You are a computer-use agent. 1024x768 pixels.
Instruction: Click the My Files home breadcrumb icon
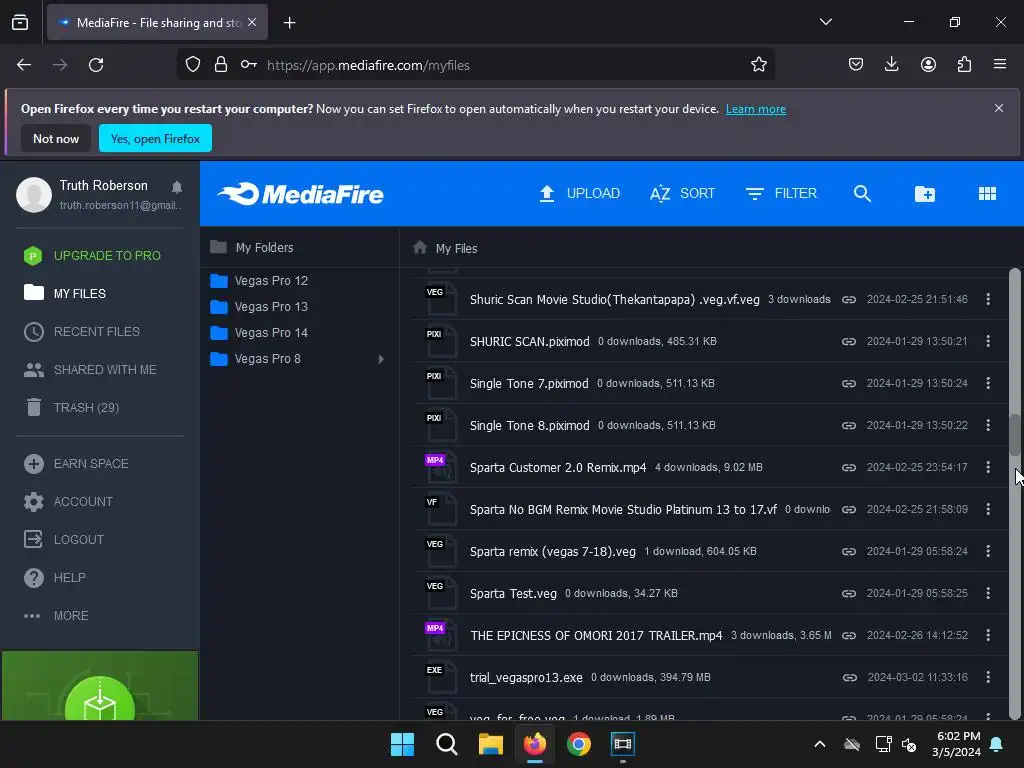[x=420, y=248]
